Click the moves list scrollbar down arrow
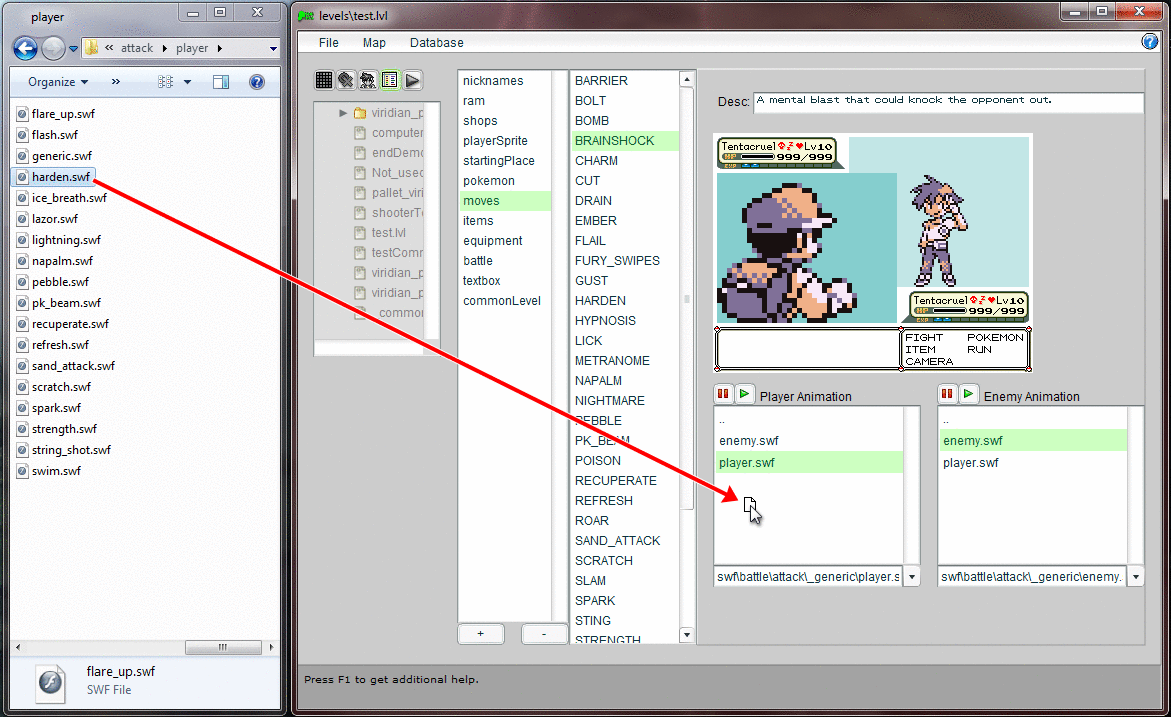The image size is (1171, 717). coord(687,635)
